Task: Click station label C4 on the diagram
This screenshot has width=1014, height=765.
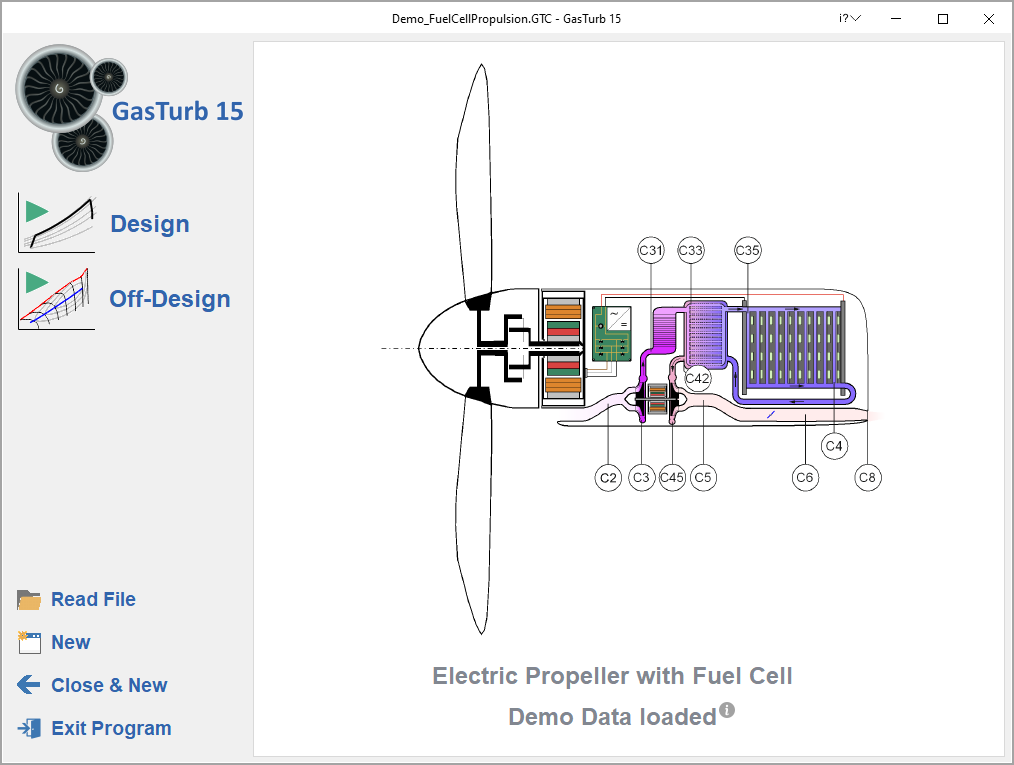Action: [x=834, y=446]
